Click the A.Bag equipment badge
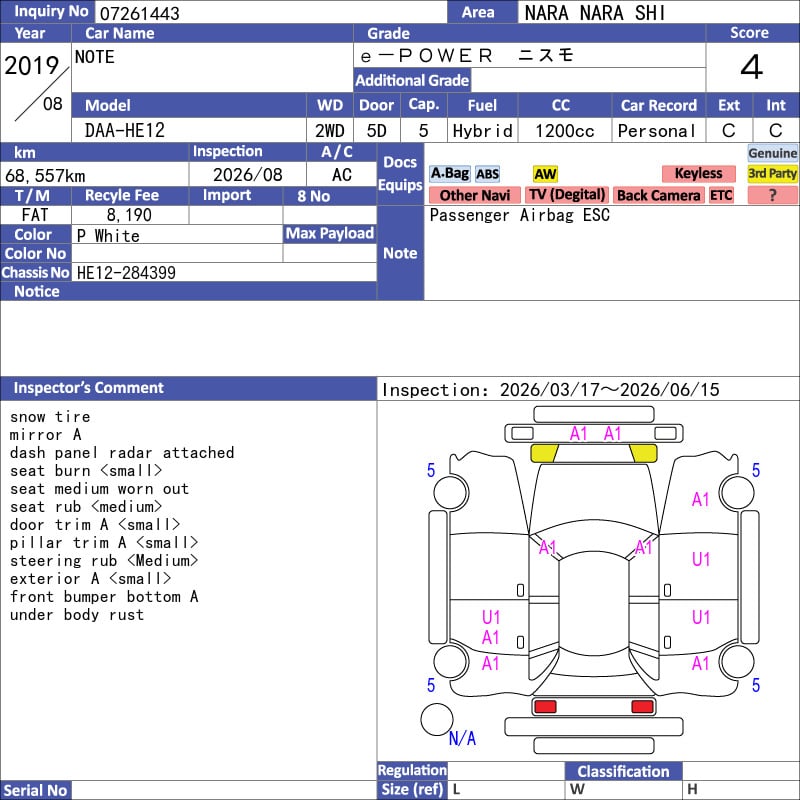Image resolution: width=800 pixels, height=800 pixels. [x=449, y=174]
